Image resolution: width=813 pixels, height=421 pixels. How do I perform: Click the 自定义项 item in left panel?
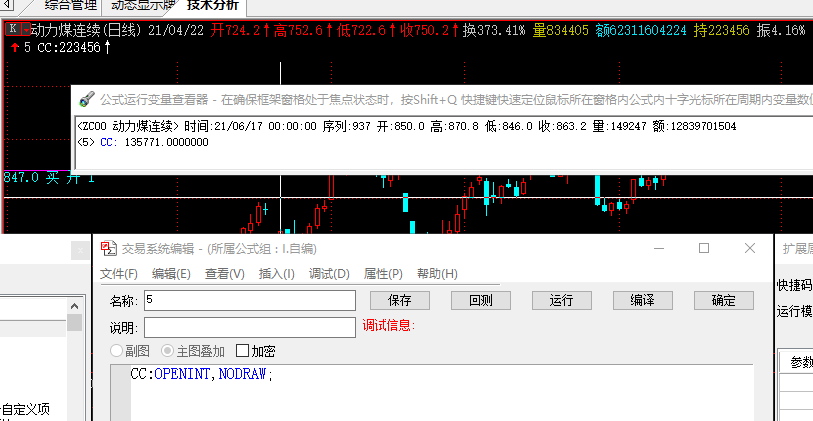pos(26,410)
